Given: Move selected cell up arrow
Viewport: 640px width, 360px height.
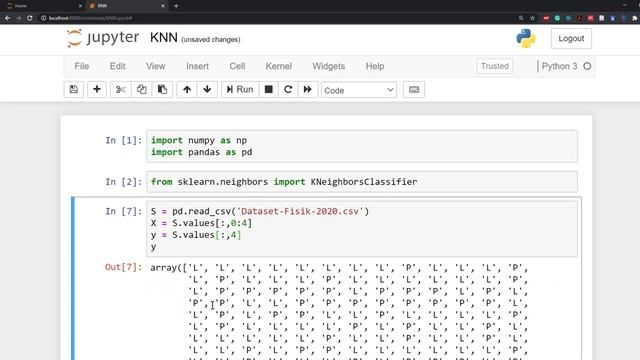Looking at the screenshot, I should click(x=187, y=89).
